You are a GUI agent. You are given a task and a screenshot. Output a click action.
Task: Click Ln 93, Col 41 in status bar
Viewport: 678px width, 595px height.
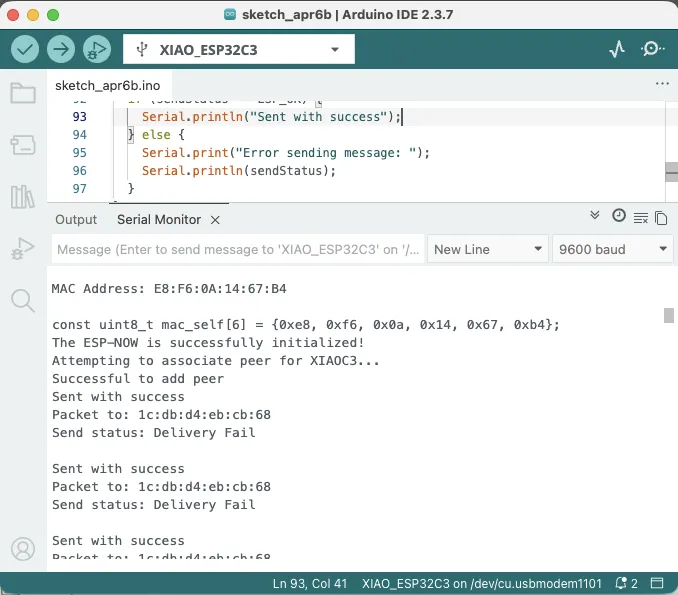coord(310,584)
